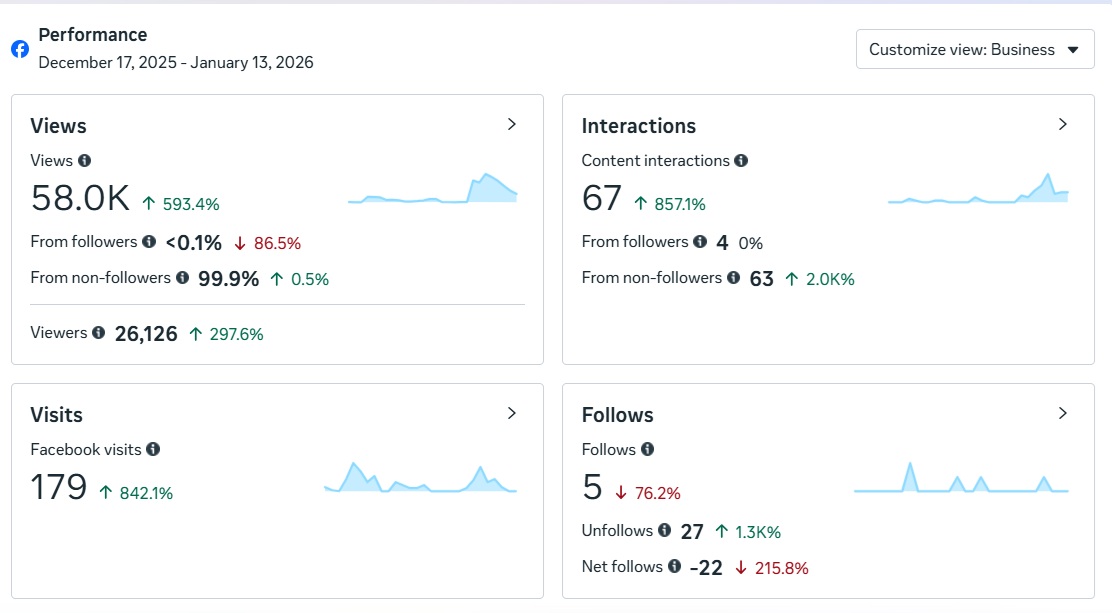Expand Views card using its chevron arrow
This screenshot has height=613, width=1112.
click(512, 124)
